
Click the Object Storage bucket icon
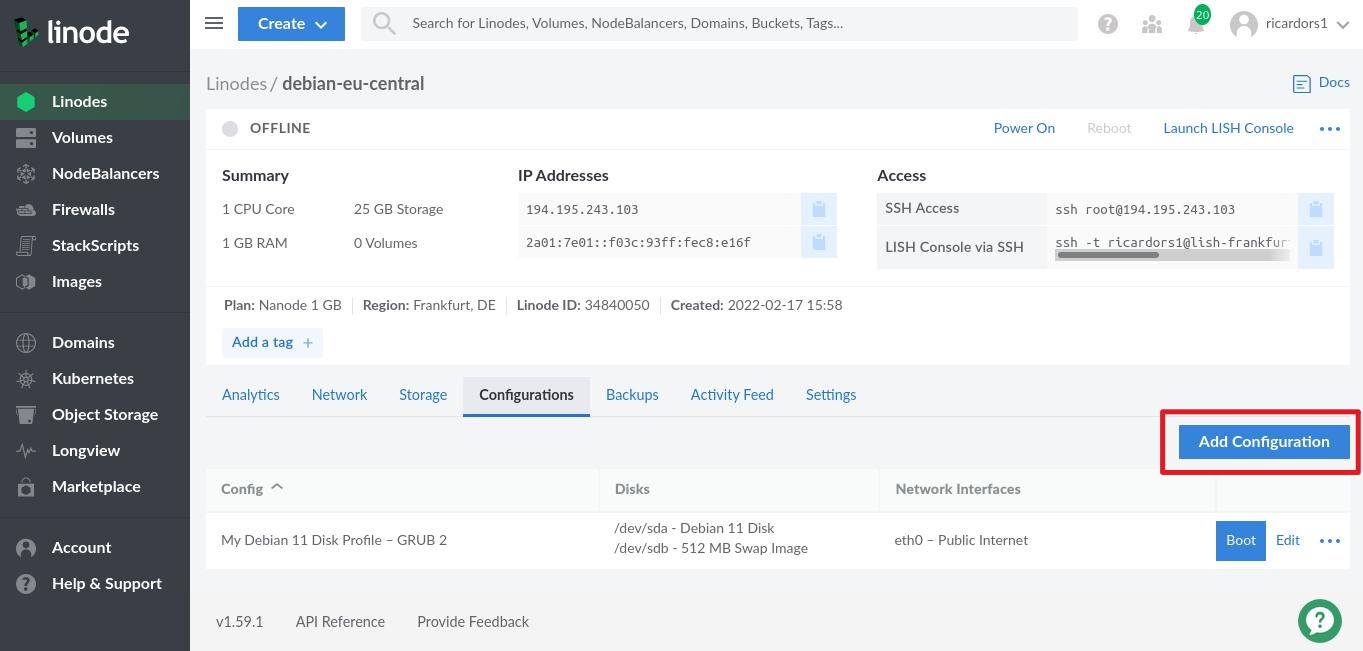coord(26,415)
